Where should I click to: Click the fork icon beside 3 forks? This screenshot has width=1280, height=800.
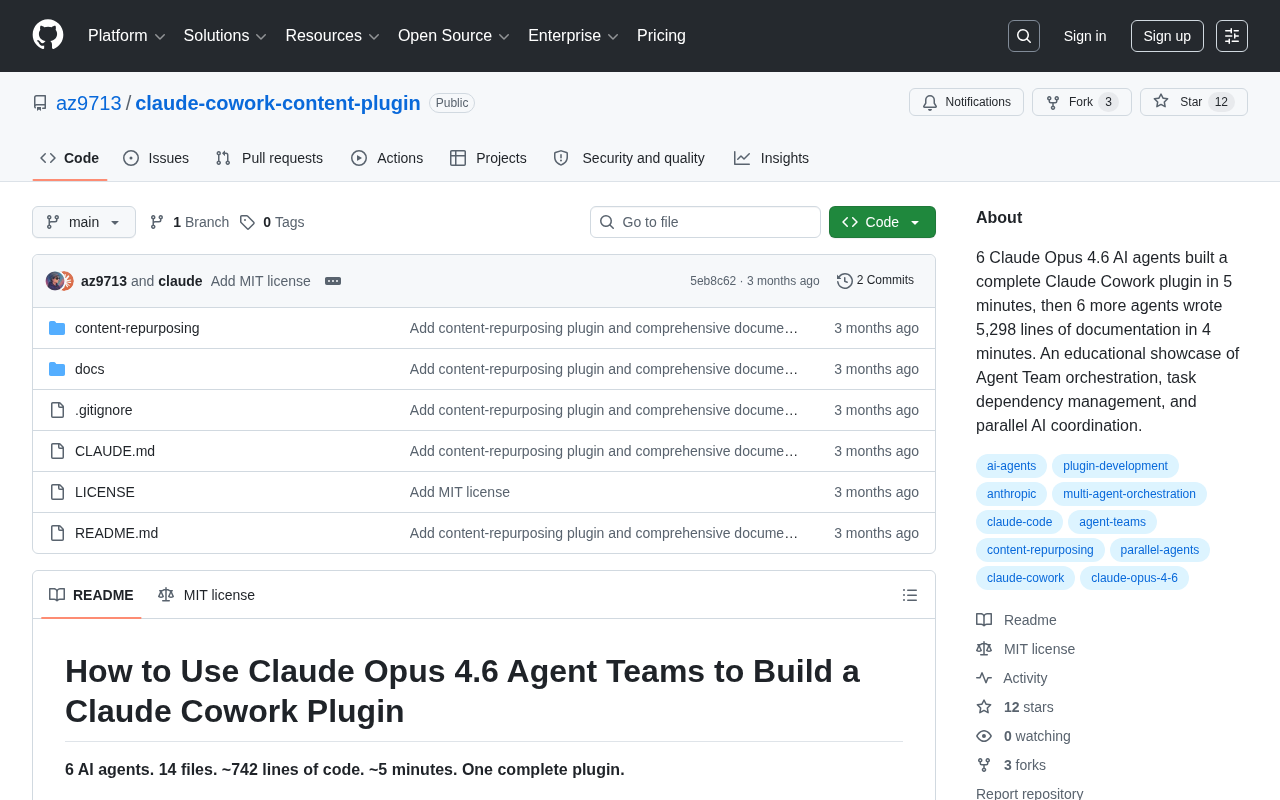[984, 765]
